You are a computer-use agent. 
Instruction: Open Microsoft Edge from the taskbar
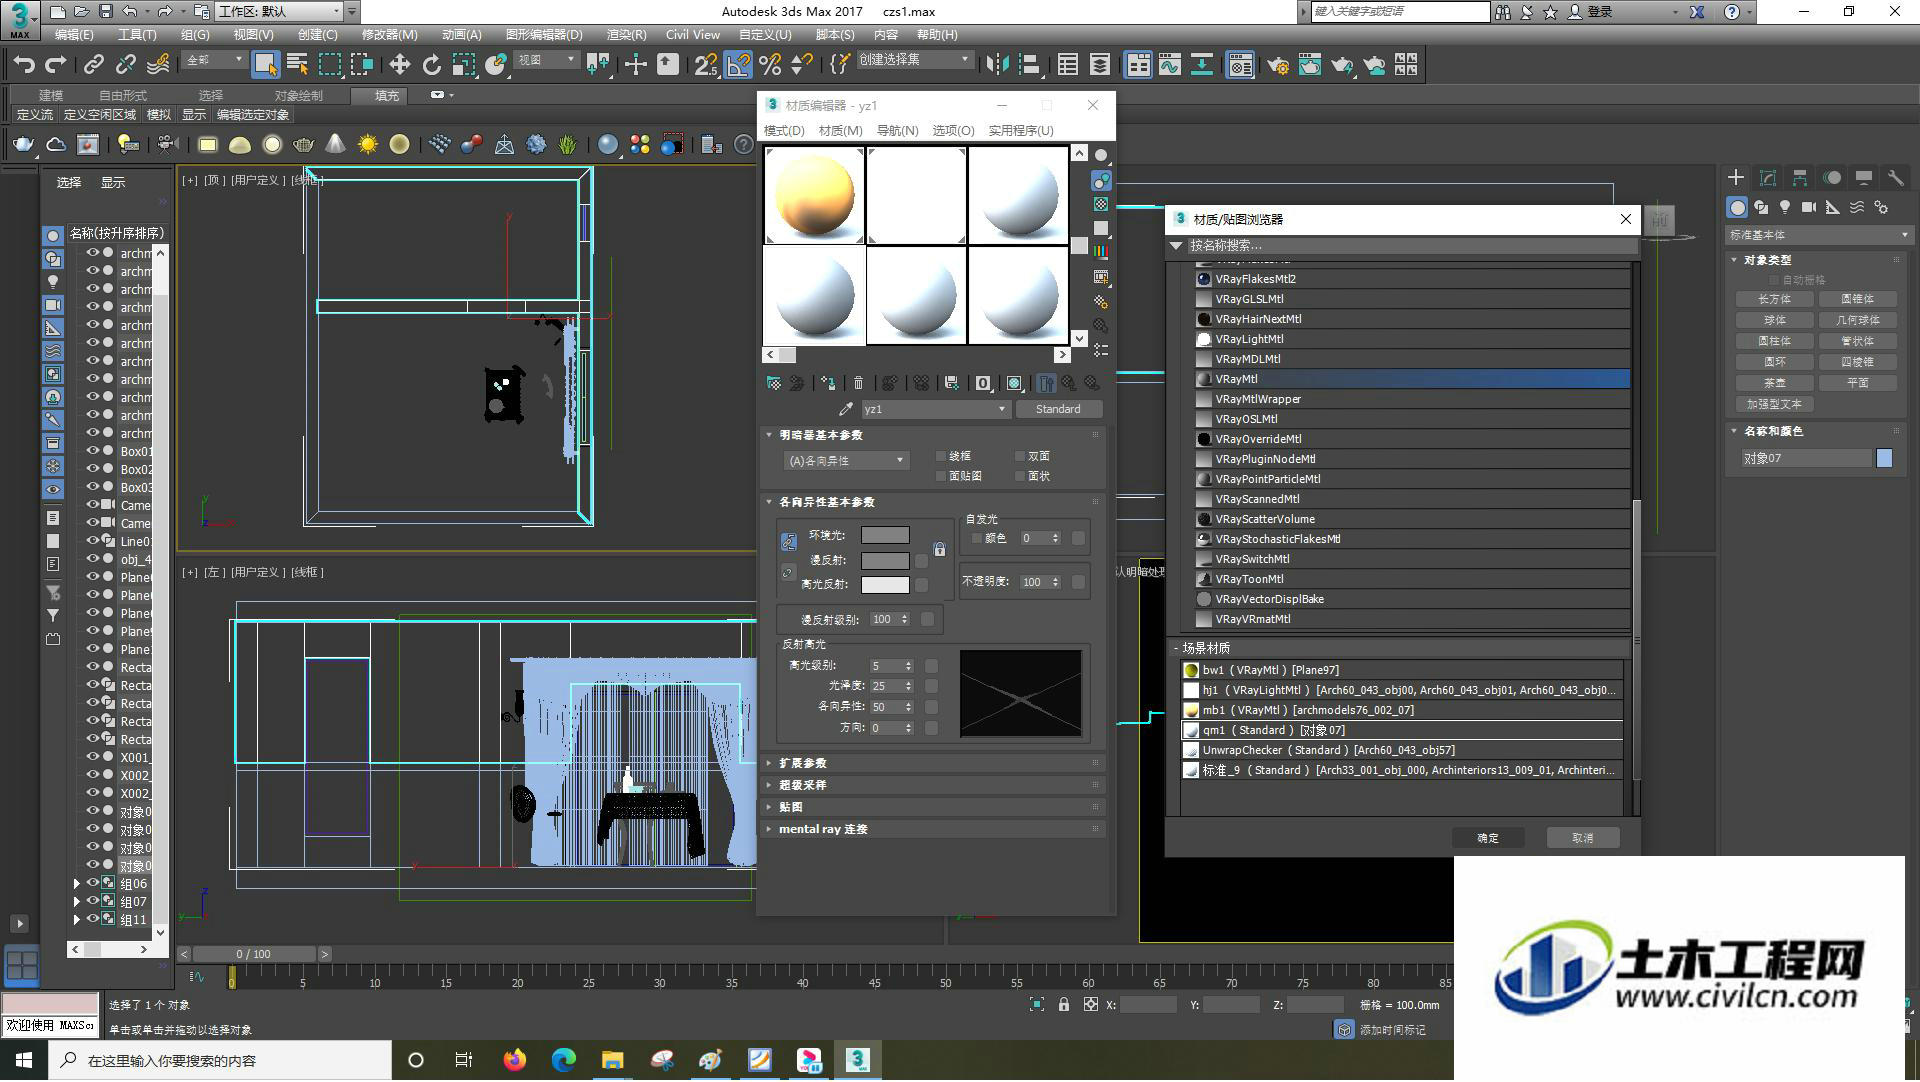(564, 1060)
